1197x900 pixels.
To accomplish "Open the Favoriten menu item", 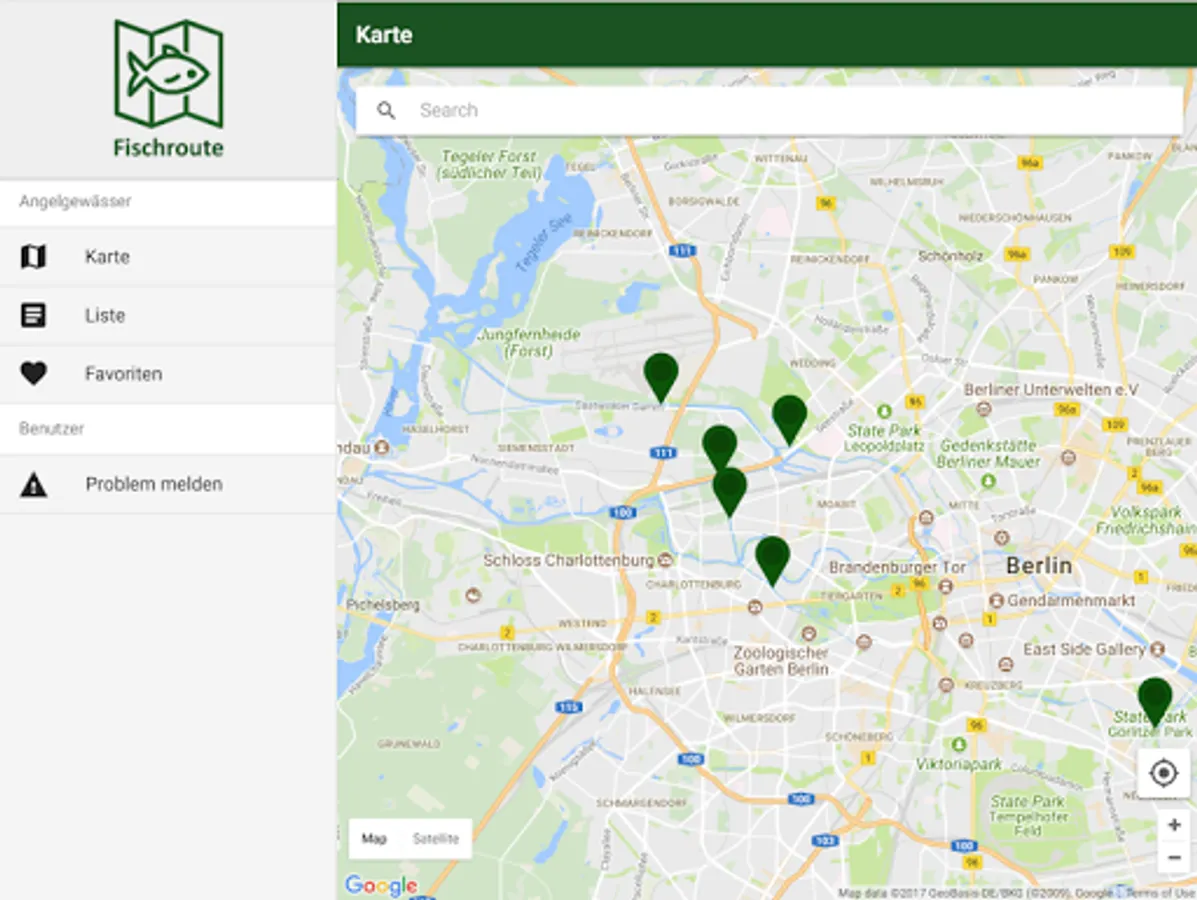I will pyautogui.click(x=167, y=374).
